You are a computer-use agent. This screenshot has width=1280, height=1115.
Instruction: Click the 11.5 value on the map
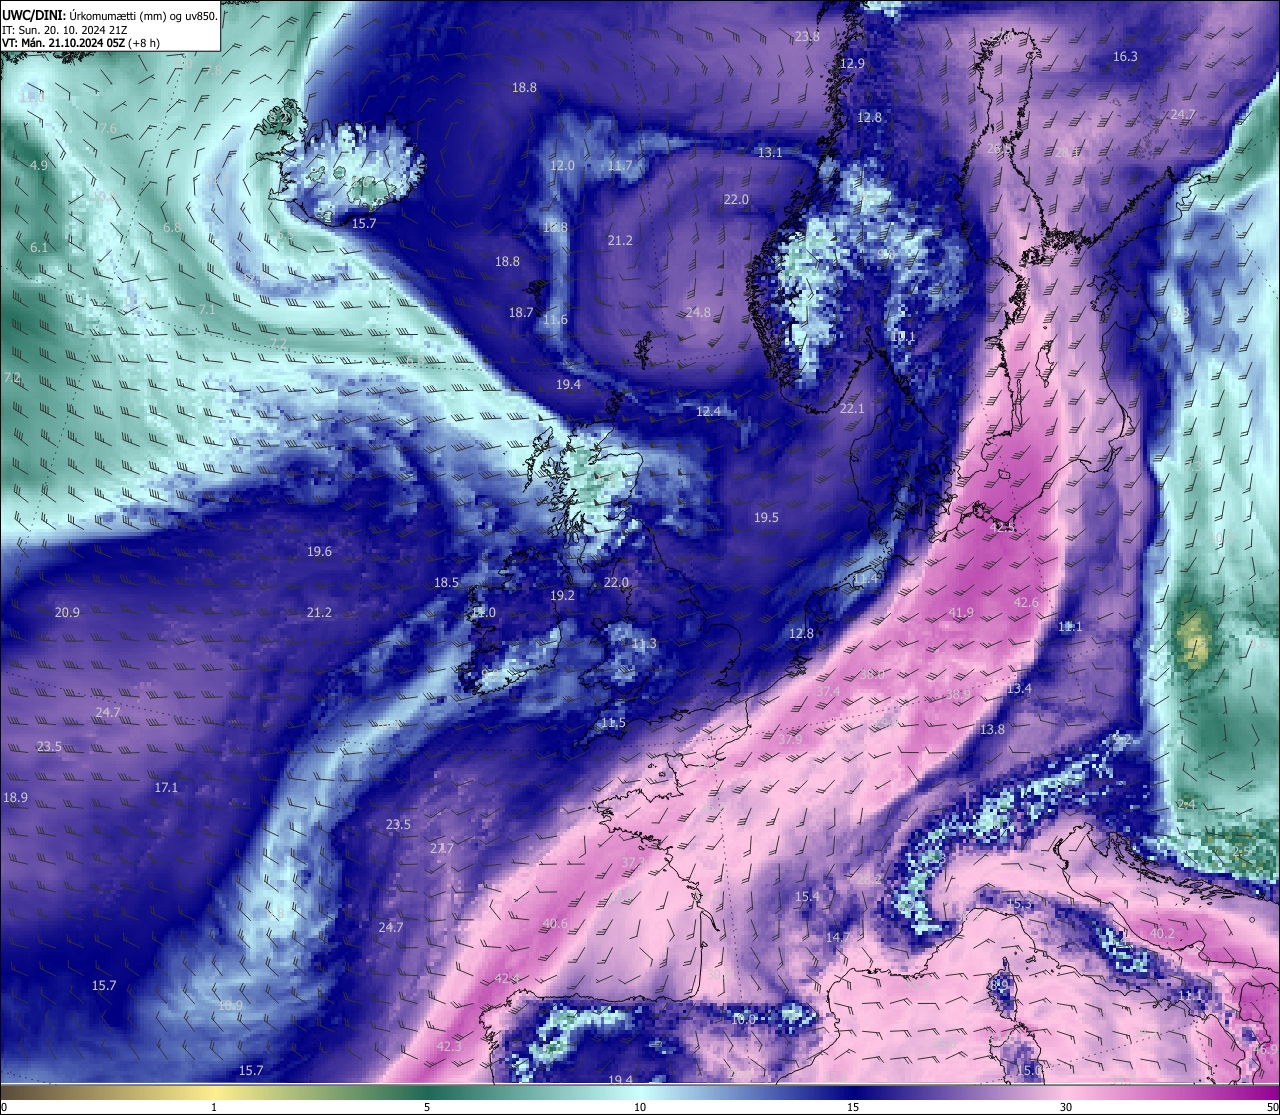click(613, 723)
